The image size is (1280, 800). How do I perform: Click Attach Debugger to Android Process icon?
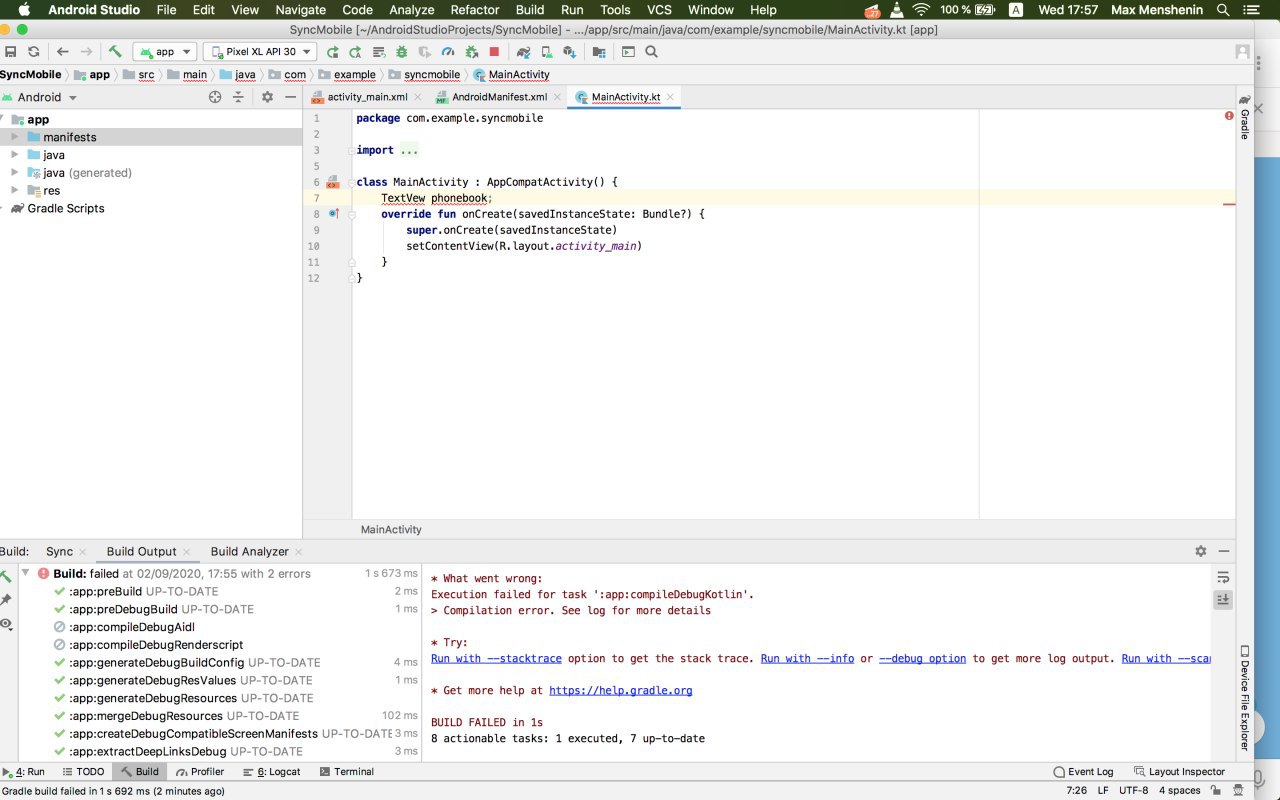471,52
